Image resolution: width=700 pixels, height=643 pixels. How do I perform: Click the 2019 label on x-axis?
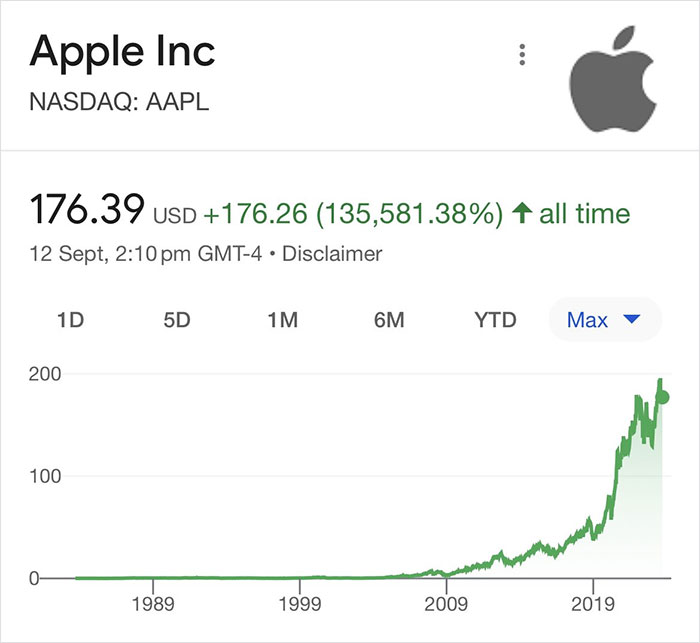tap(592, 605)
